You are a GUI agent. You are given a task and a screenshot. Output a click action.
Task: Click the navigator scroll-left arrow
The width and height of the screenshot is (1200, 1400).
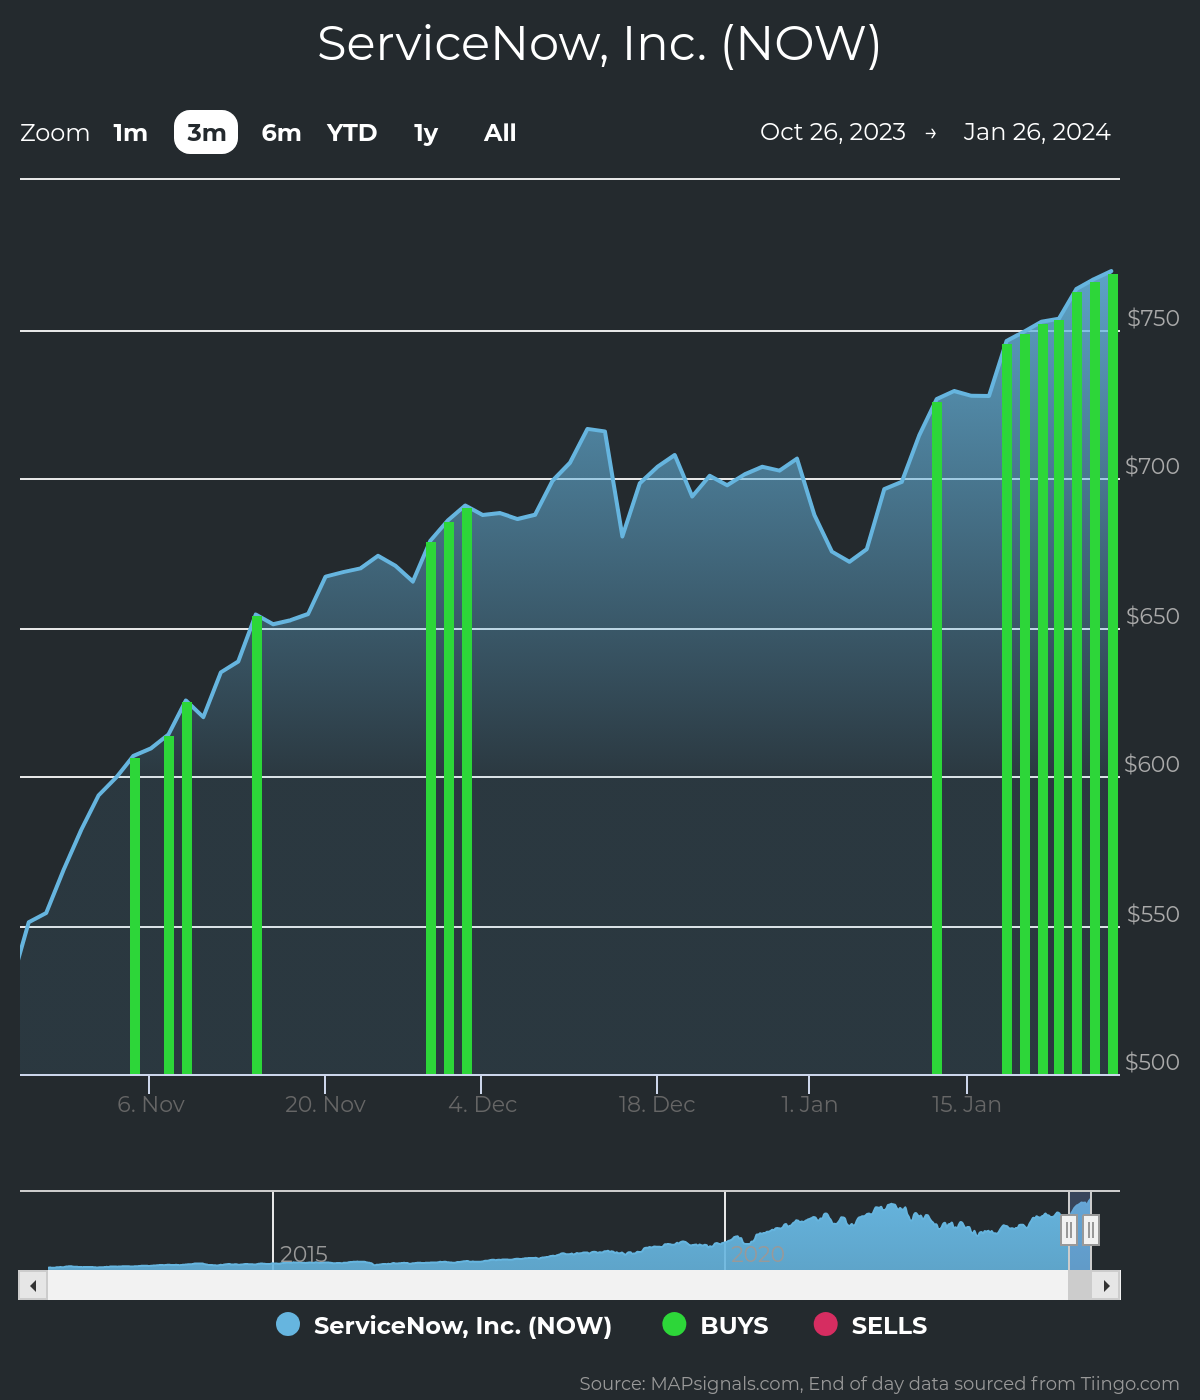33,1285
